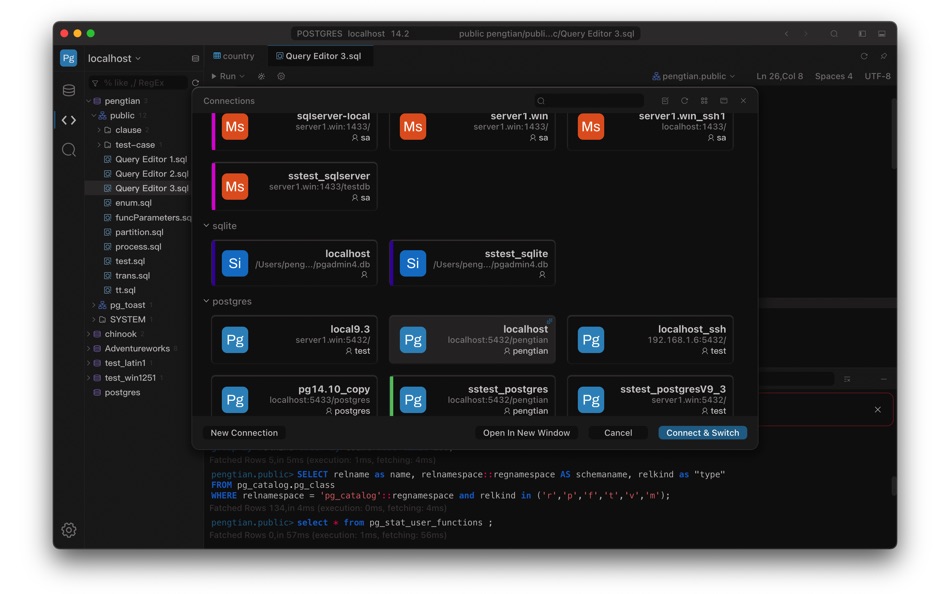
Task: Switch to the country tab
Action: (x=234, y=56)
